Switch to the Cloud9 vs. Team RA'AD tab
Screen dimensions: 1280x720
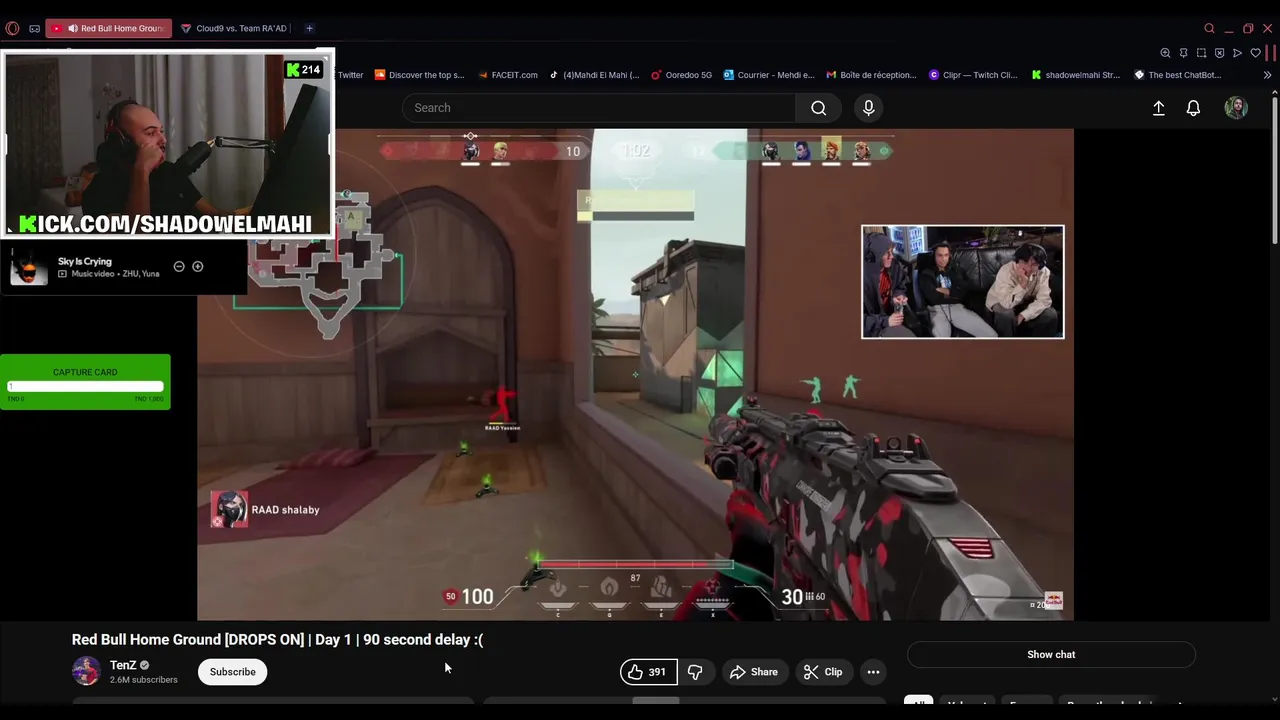pyautogui.click(x=235, y=28)
